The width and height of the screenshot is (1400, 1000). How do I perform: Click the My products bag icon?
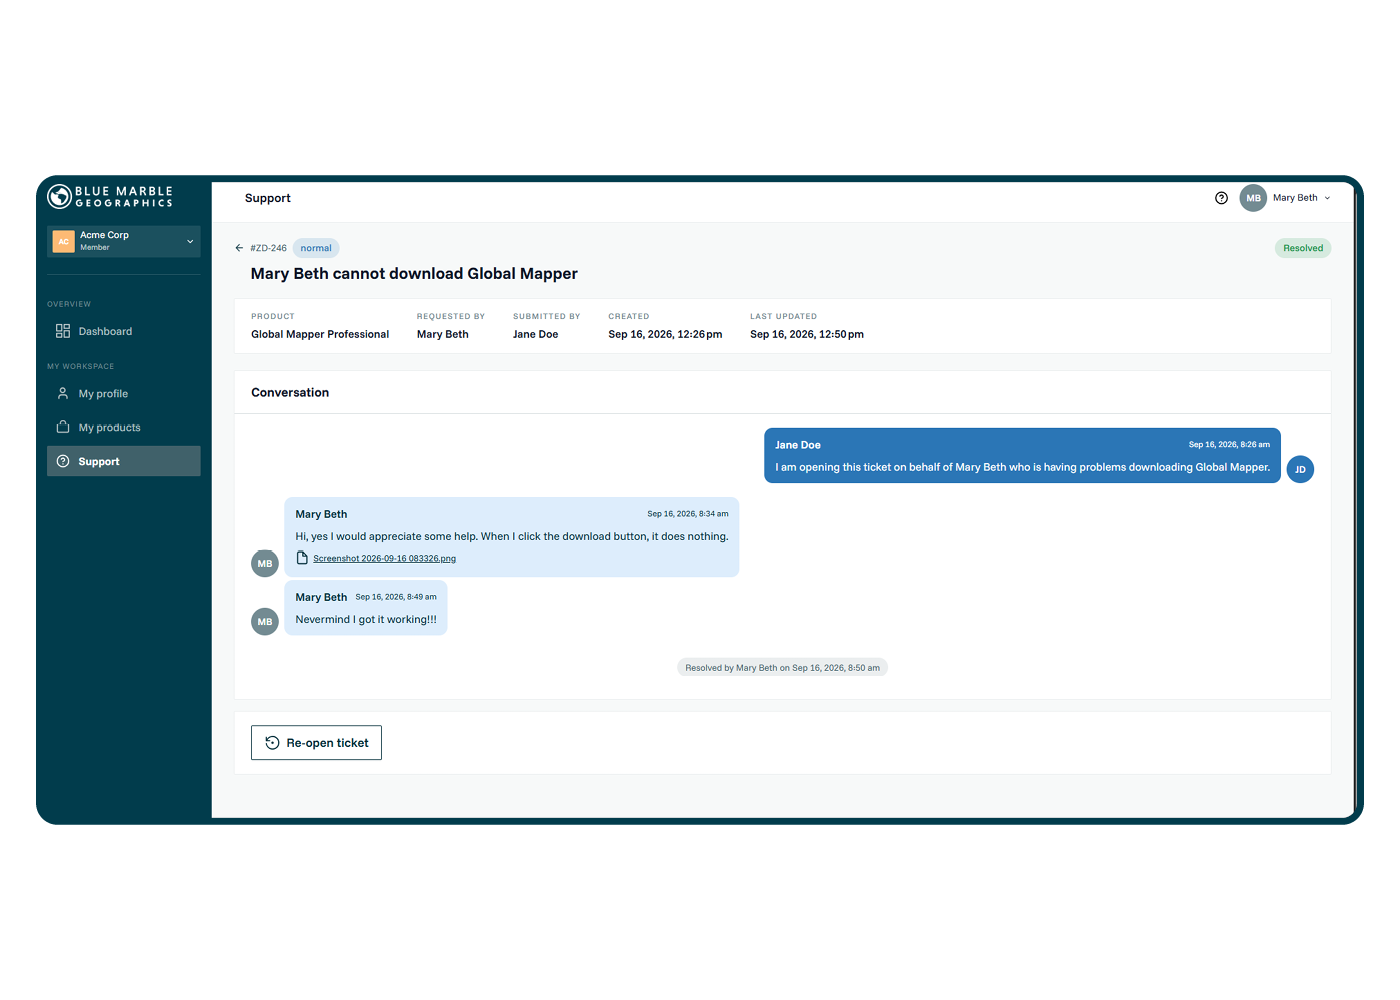pos(63,427)
